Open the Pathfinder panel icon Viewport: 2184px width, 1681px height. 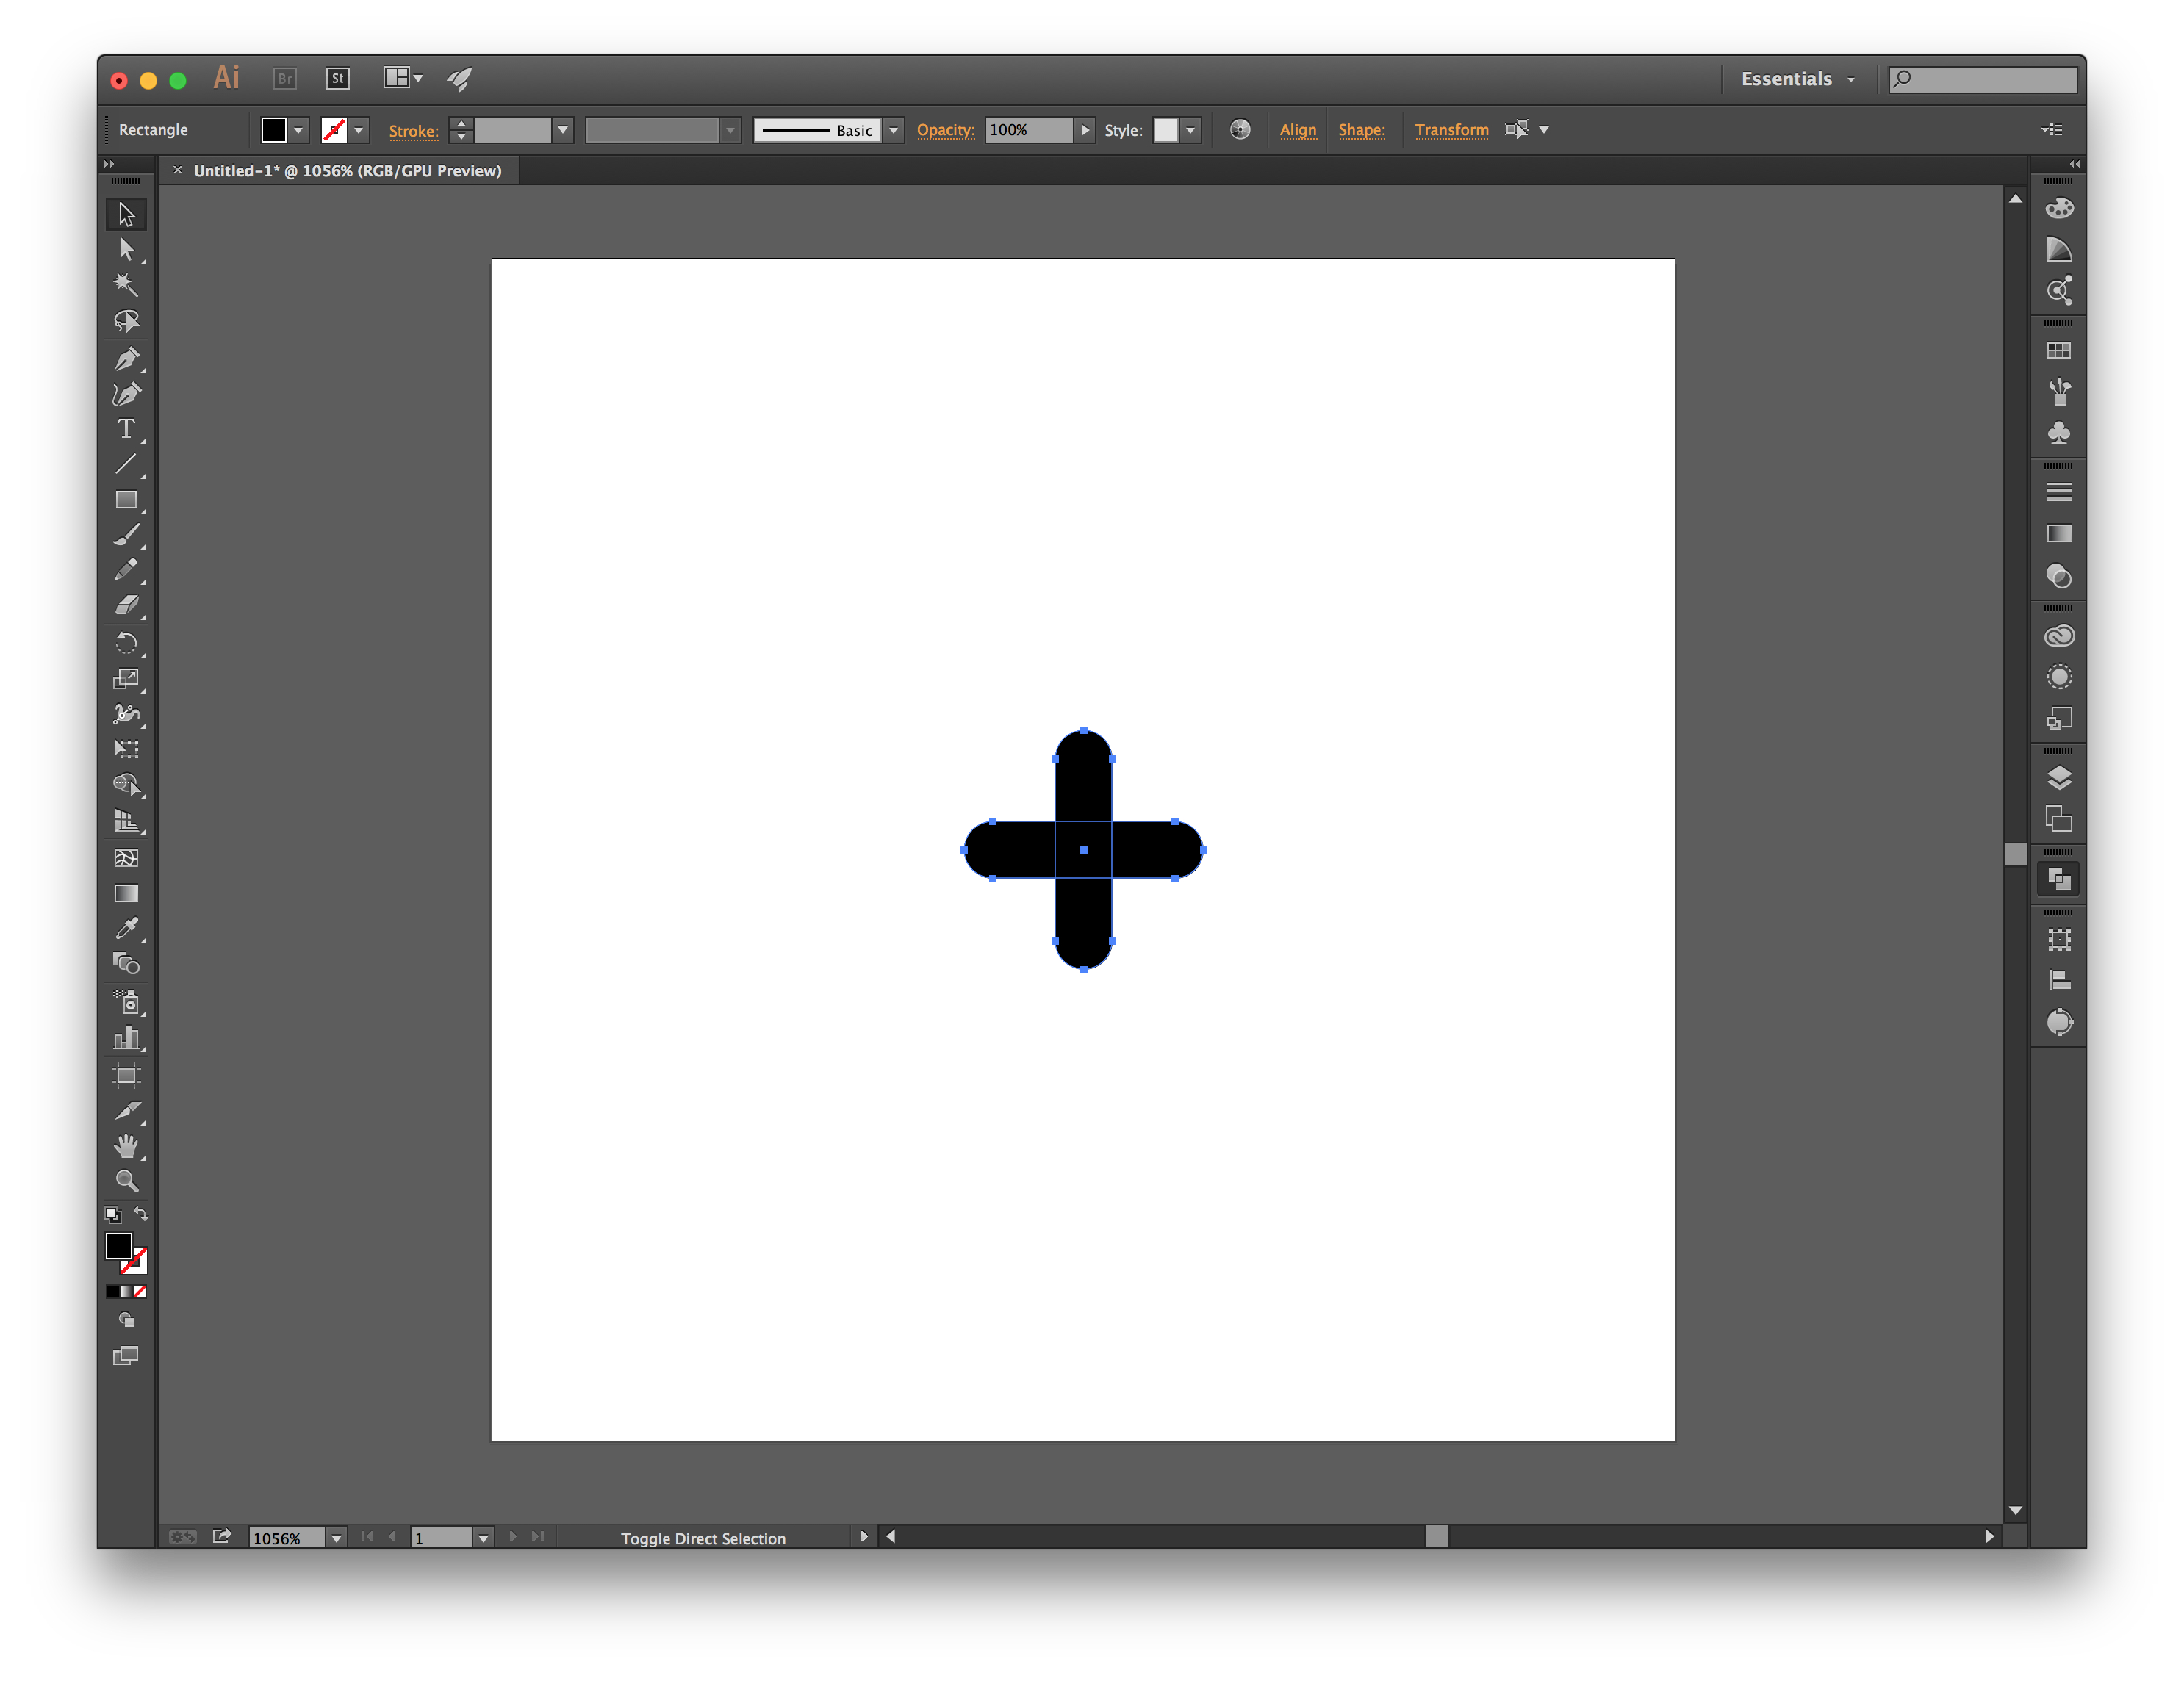[x=2059, y=880]
